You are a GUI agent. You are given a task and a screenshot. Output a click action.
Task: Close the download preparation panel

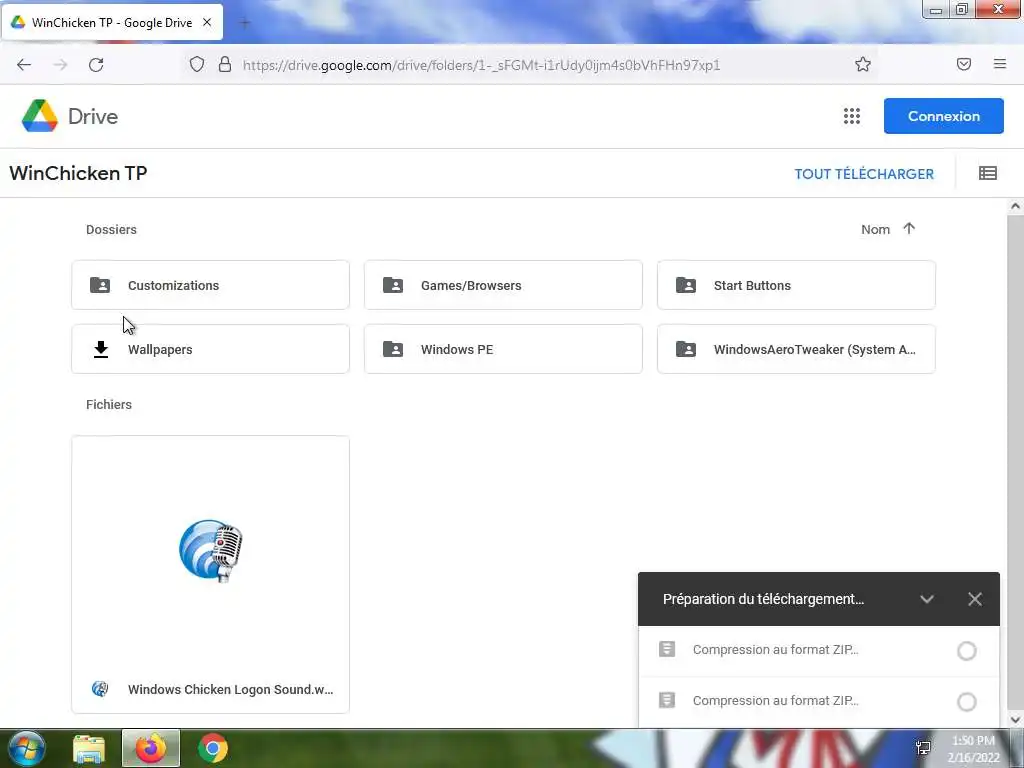pyautogui.click(x=975, y=599)
